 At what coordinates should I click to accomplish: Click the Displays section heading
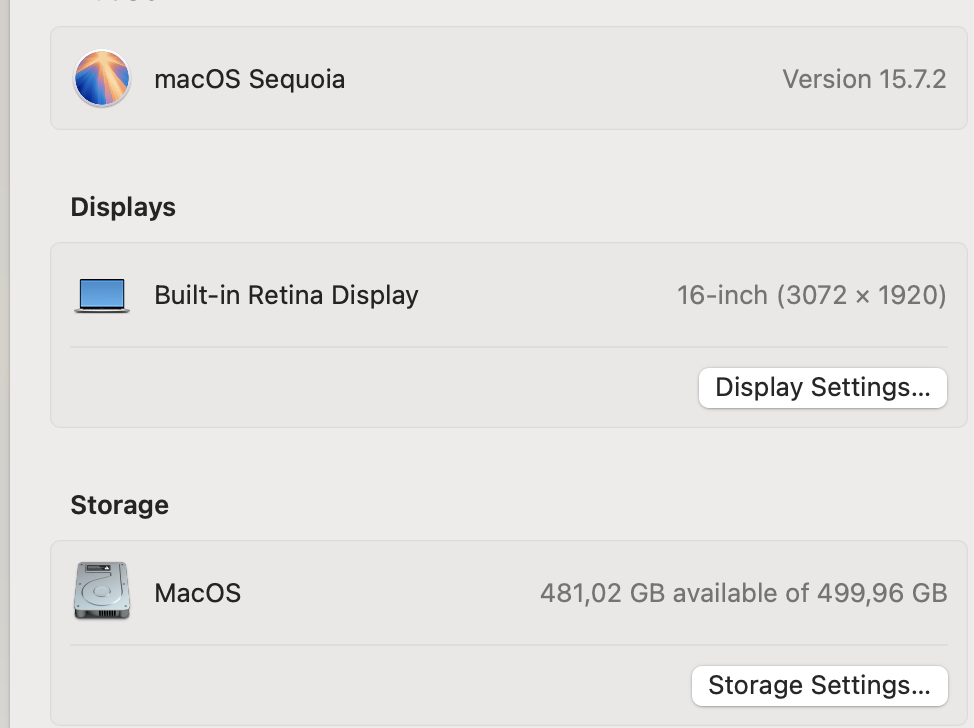tap(123, 208)
